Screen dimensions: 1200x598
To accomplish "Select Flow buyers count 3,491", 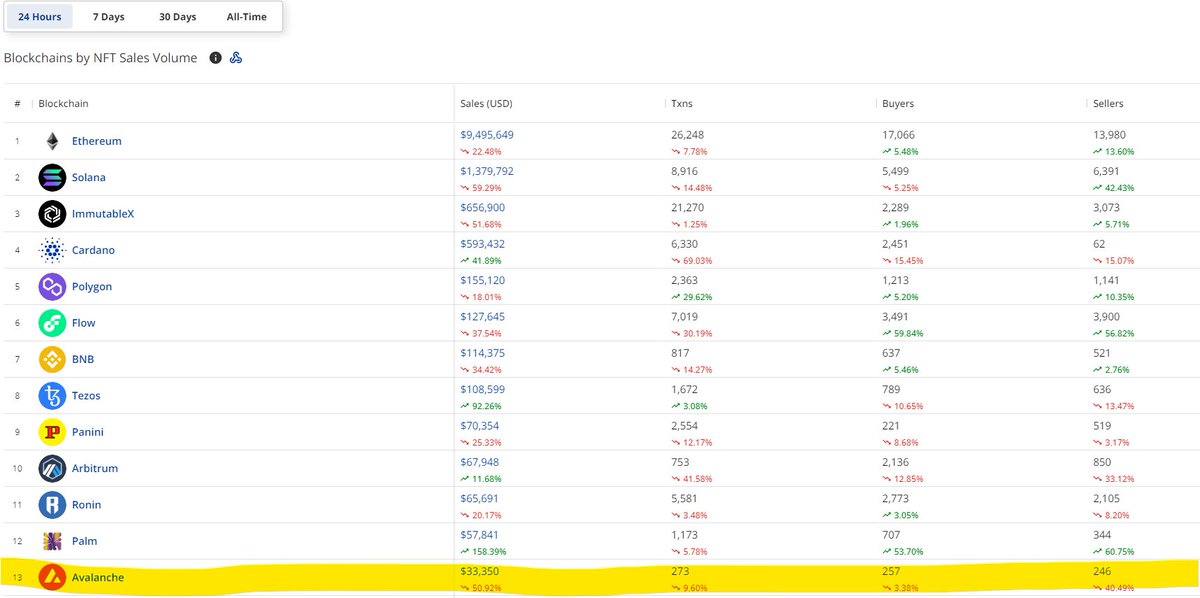I will tap(896, 316).
